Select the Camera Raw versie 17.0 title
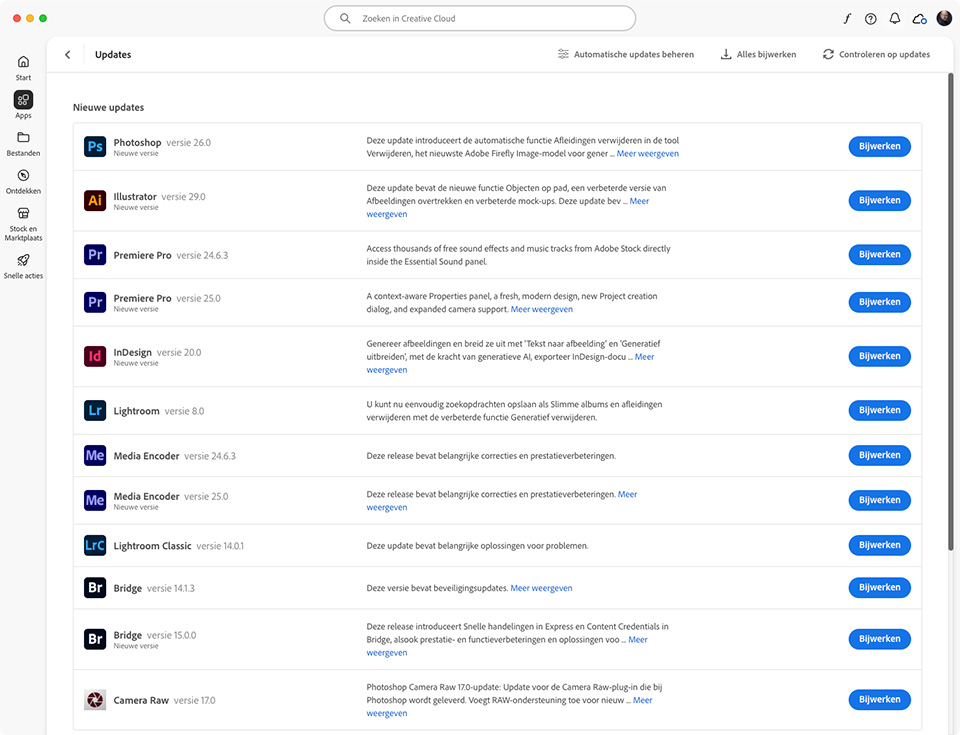960x735 pixels. 165,700
